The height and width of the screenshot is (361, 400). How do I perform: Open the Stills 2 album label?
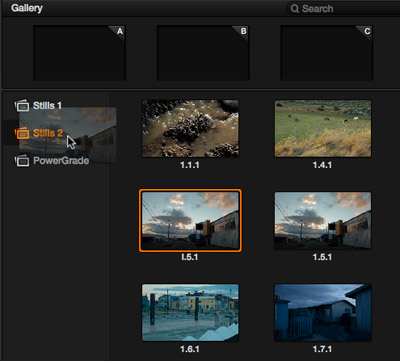click(x=48, y=133)
